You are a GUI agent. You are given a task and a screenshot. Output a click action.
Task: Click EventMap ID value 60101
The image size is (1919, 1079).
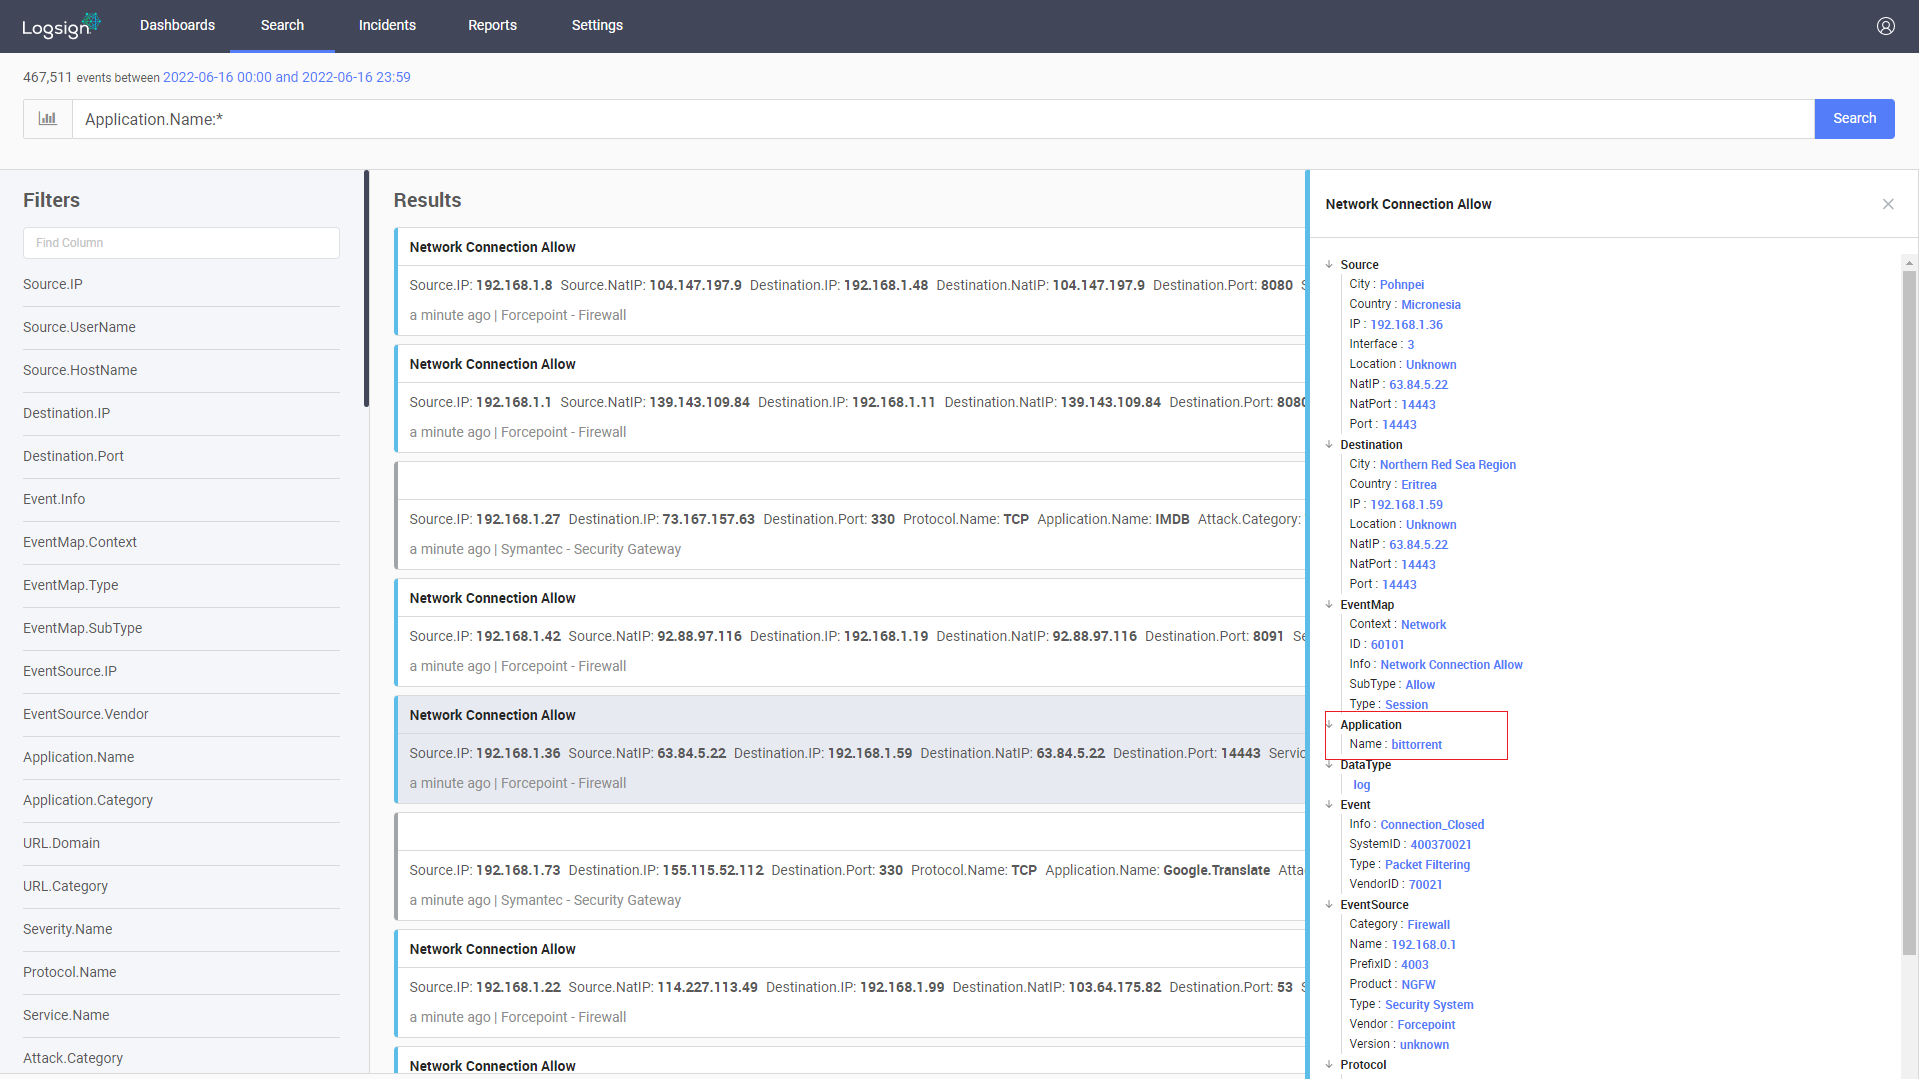1387,645
